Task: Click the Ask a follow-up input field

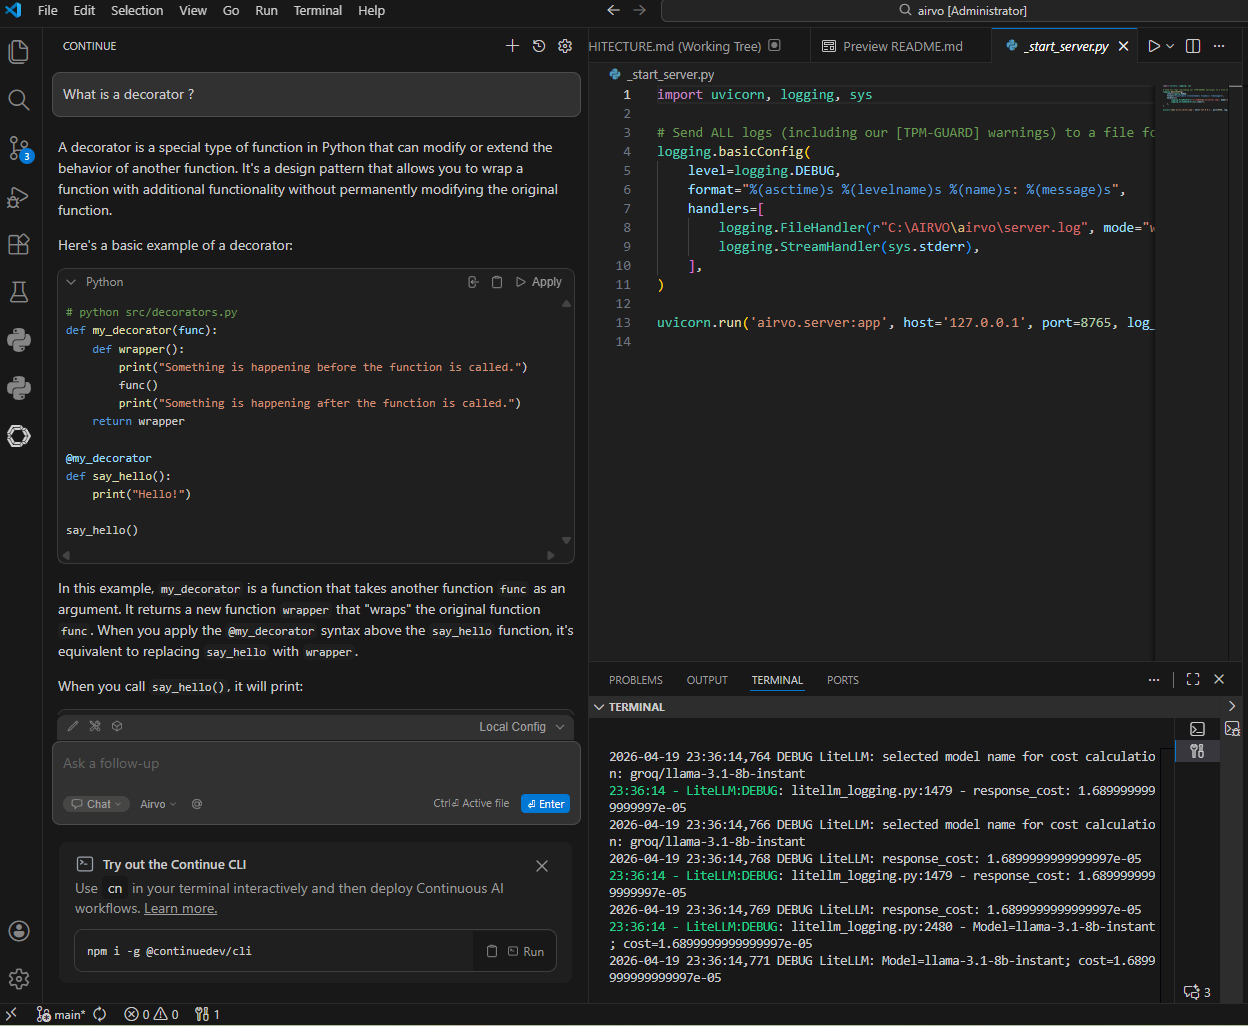Action: (316, 764)
